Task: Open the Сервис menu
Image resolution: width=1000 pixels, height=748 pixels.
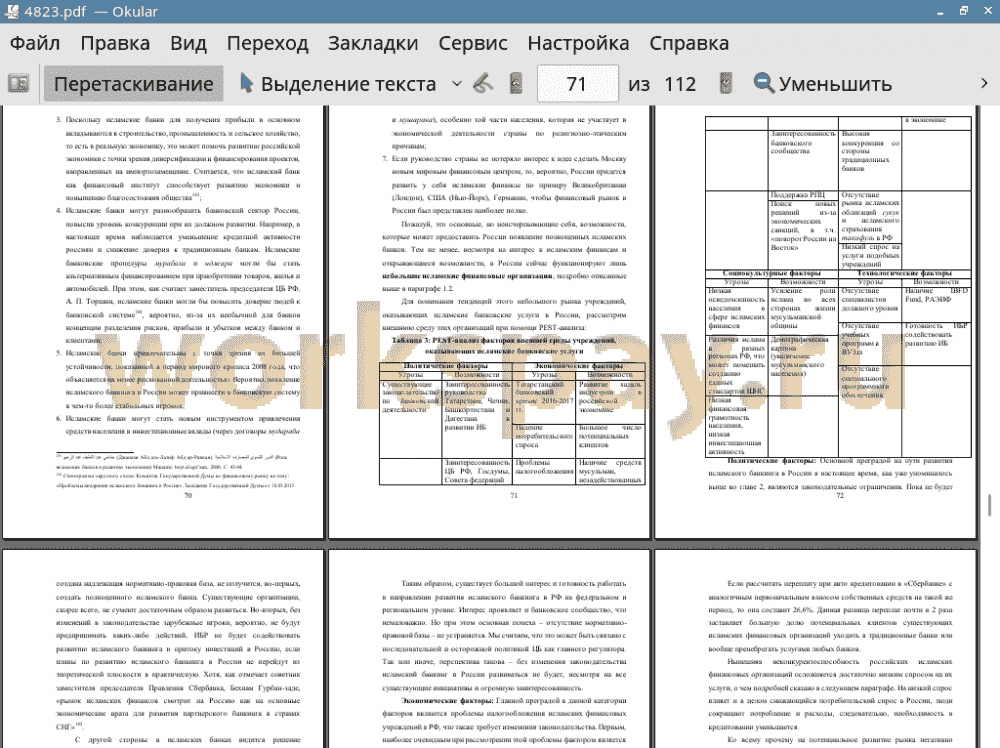Action: tap(473, 43)
